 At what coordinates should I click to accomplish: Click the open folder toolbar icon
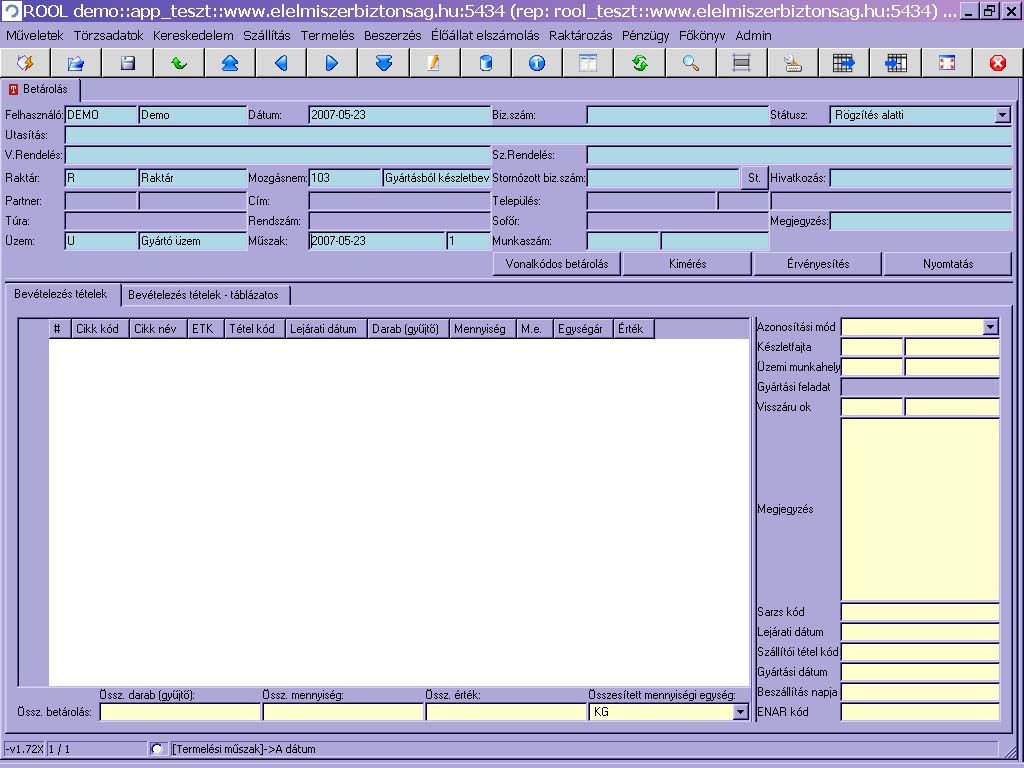point(76,63)
